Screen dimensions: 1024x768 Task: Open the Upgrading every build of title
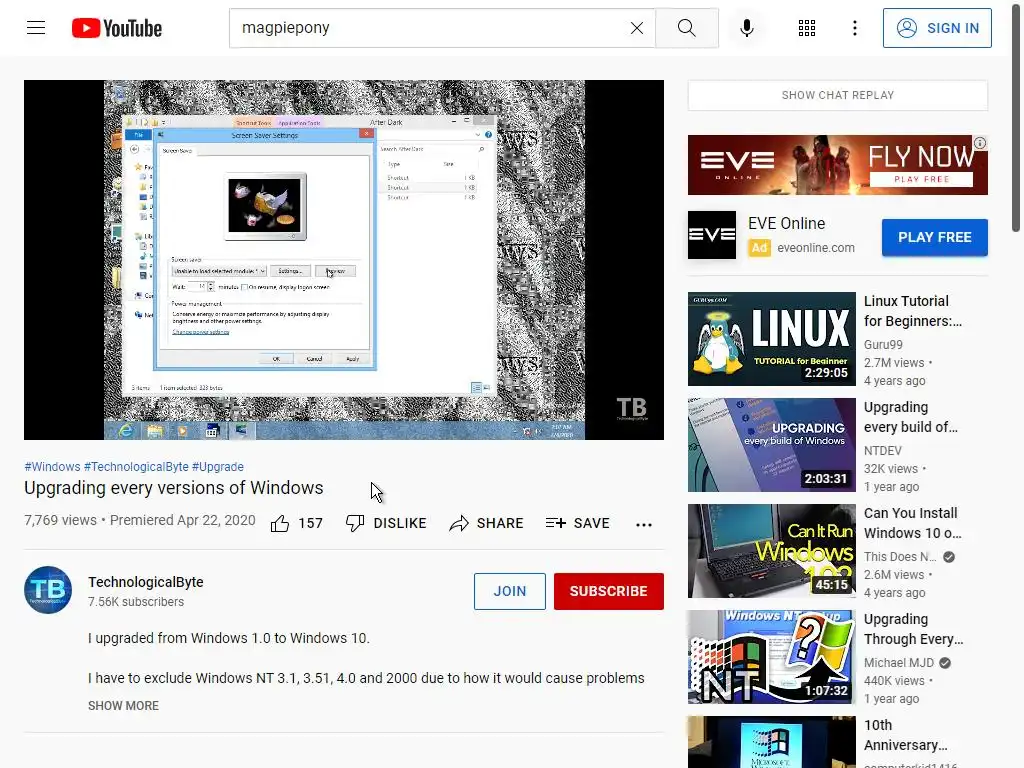[910, 417]
